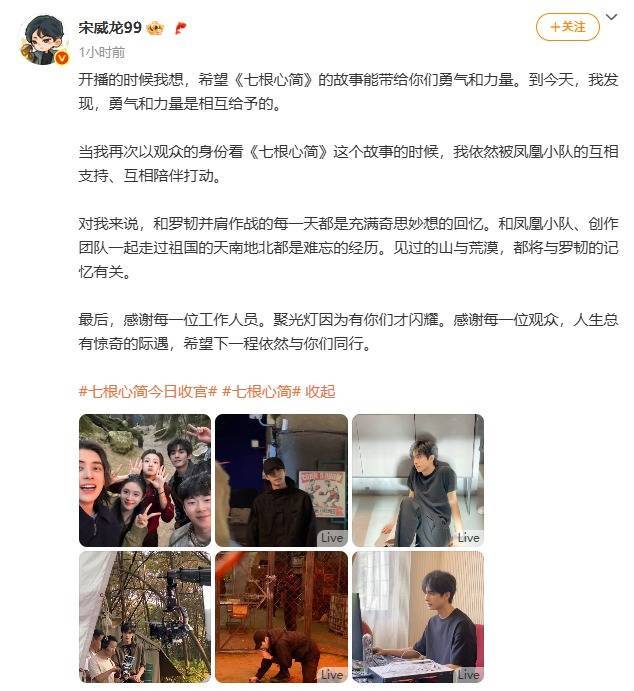Screen dimensions: 634x691
Task: Click the red flag badge beside username
Action: click(181, 29)
